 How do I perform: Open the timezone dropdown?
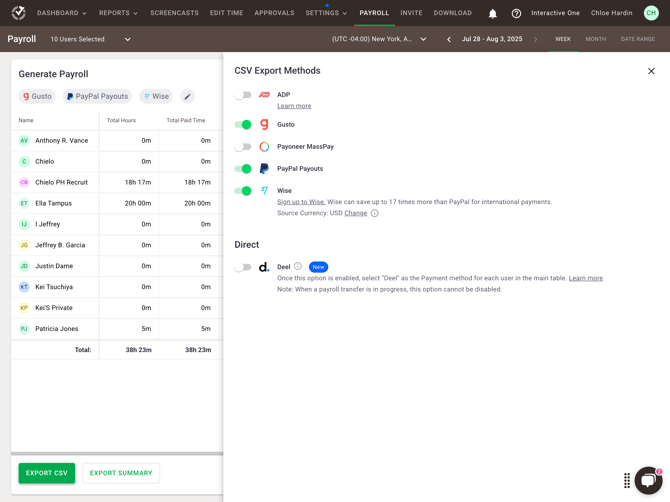[379, 39]
